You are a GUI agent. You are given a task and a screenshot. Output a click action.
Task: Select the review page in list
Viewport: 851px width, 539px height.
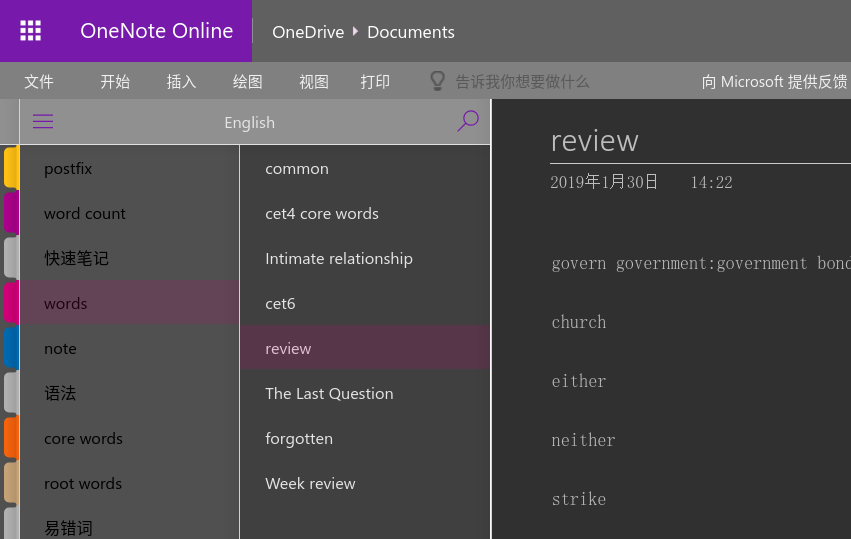pos(365,348)
